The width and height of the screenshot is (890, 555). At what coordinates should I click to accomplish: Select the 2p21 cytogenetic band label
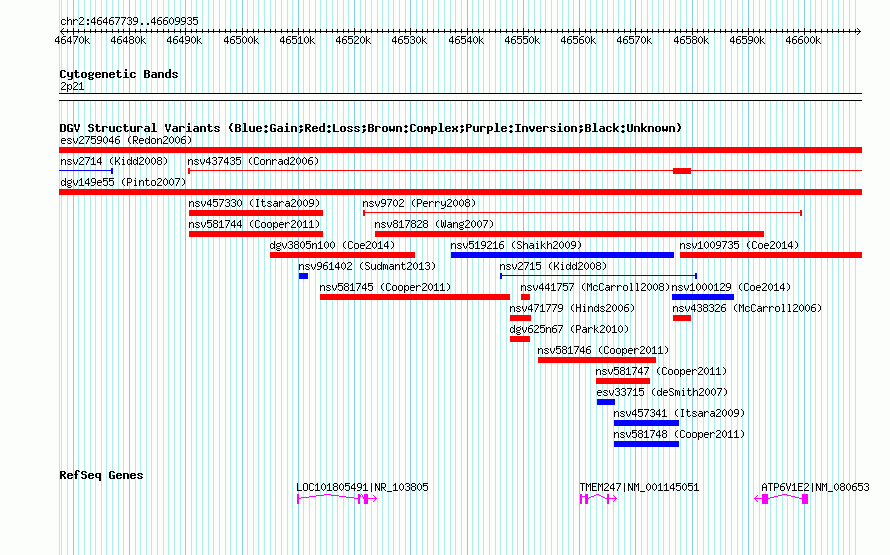click(72, 87)
